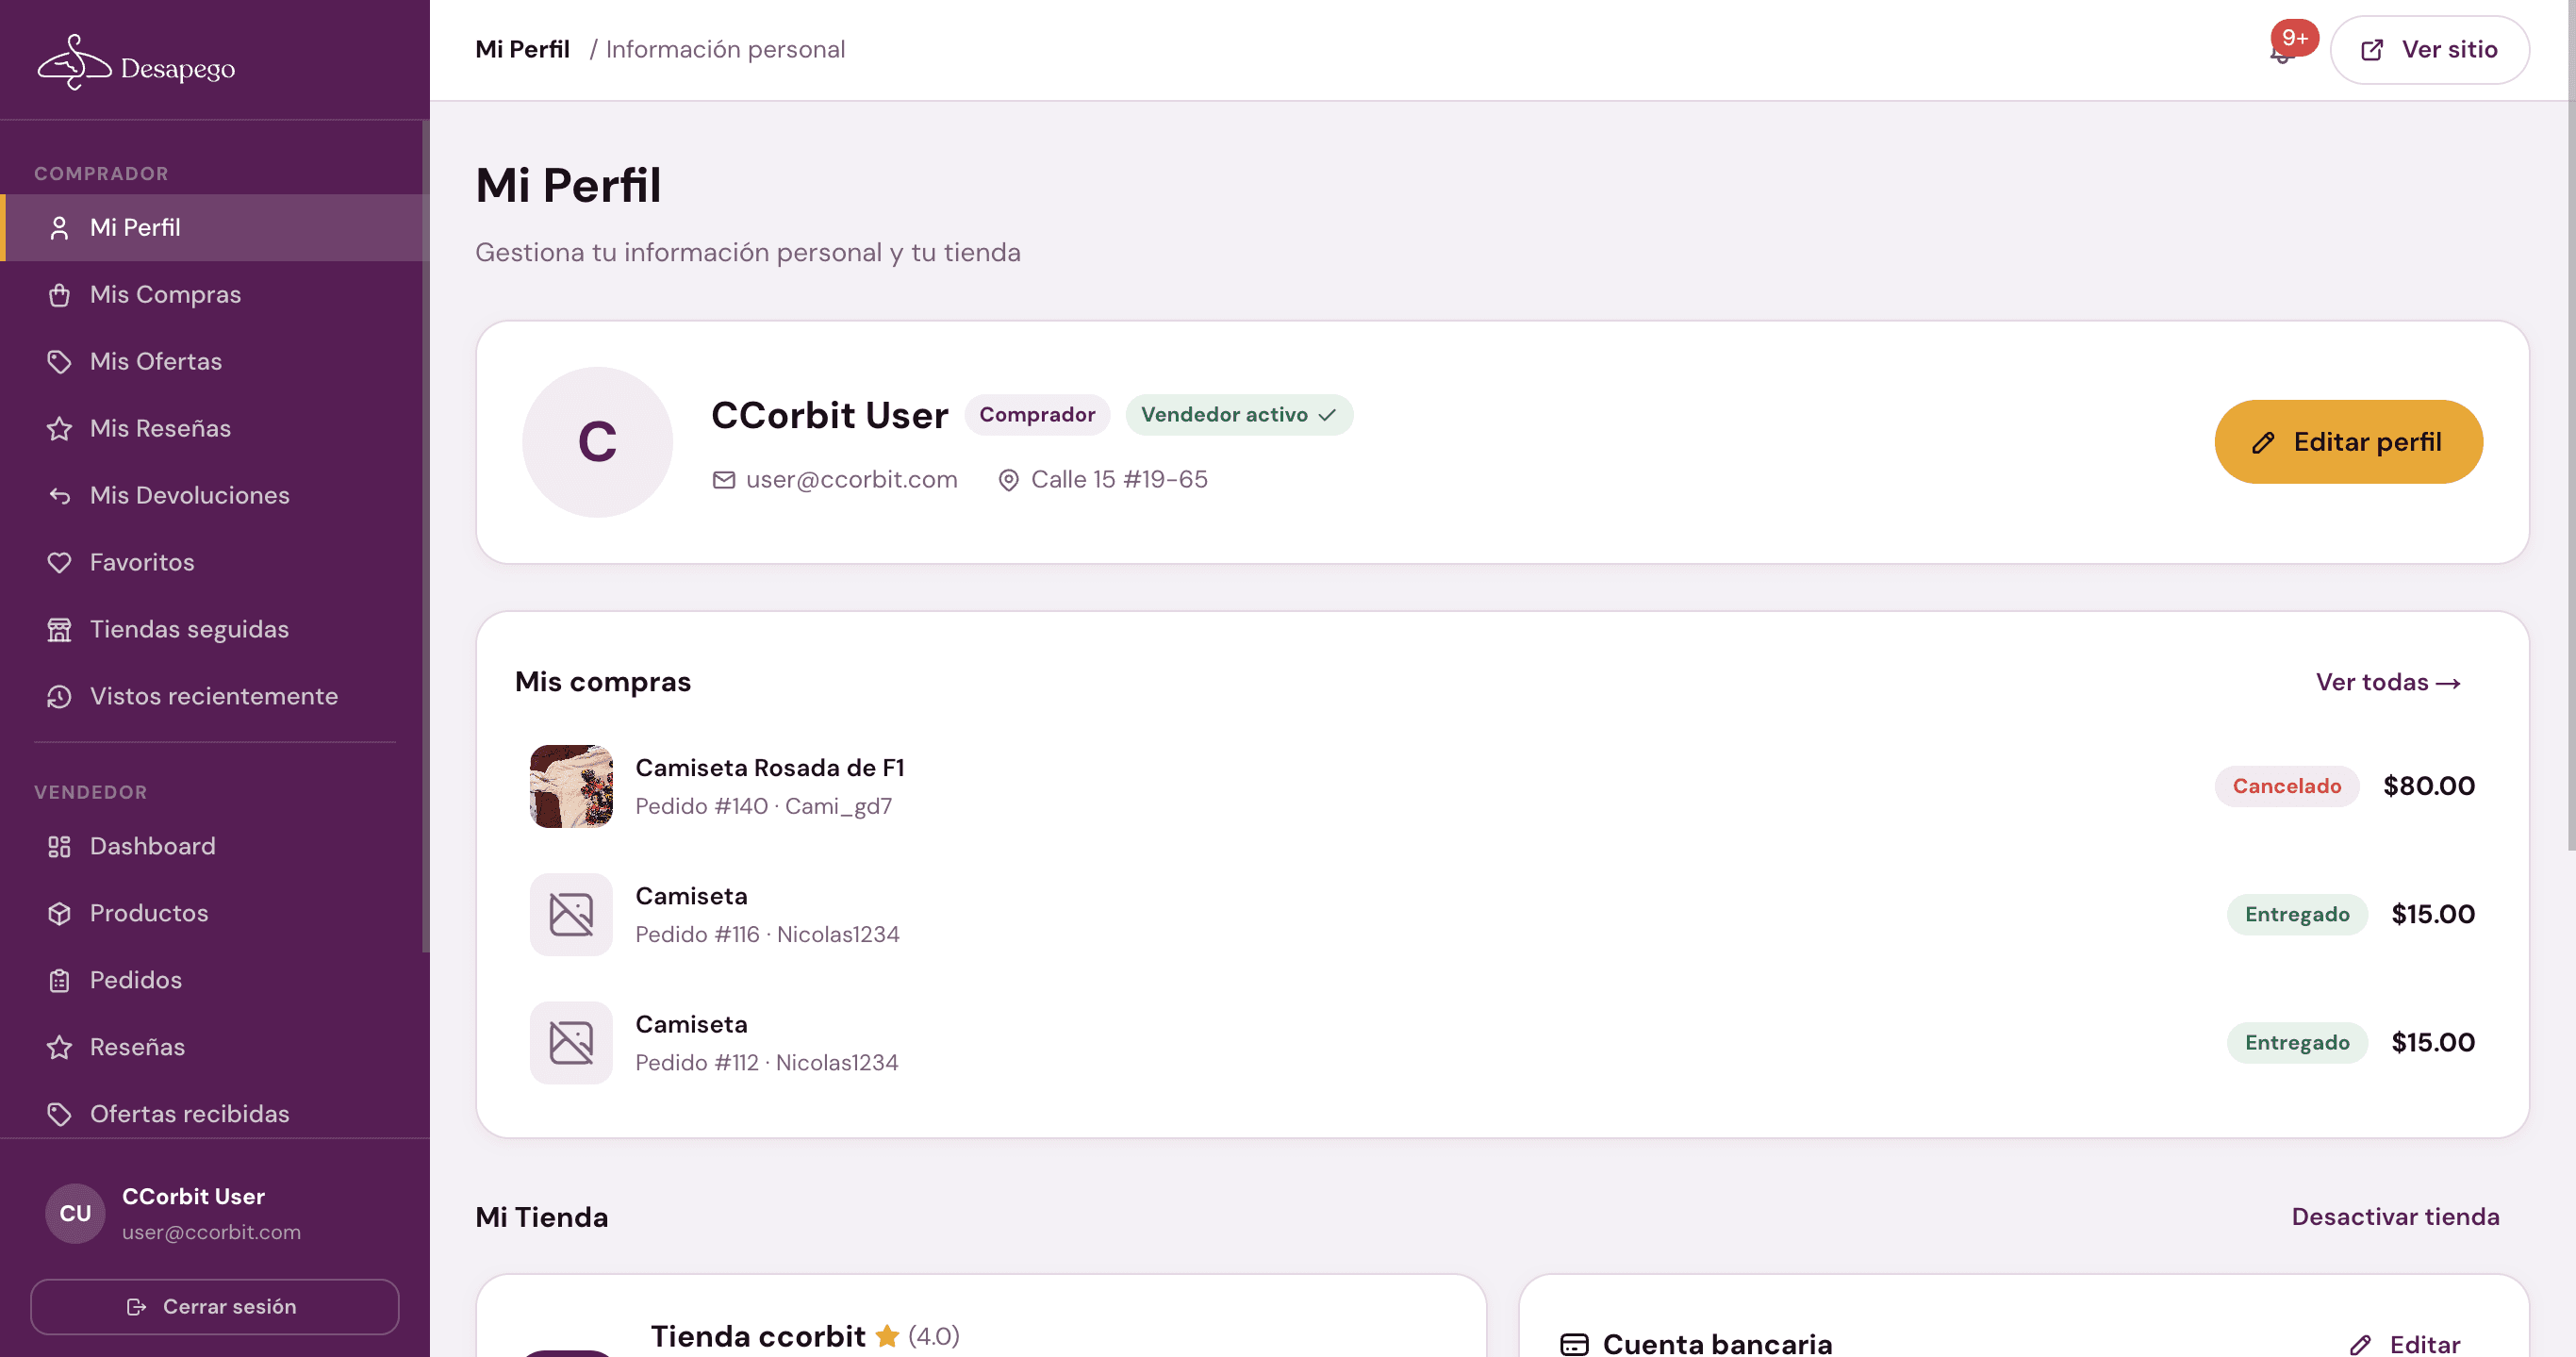Click the Ofertas recibidas tag icon
The width and height of the screenshot is (2576, 1357).
point(59,1115)
